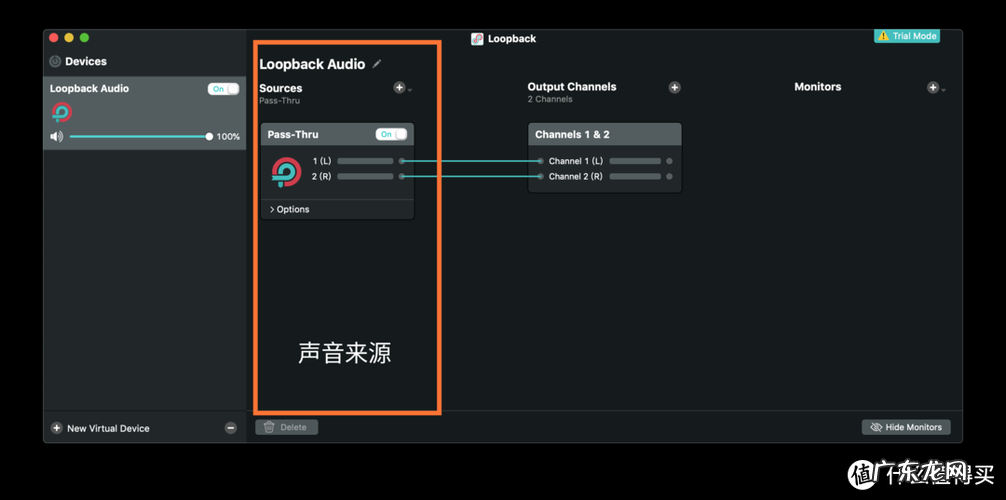Viewport: 1006px width, 500px height.
Task: Click the Channel 2 (R) label
Action: pos(575,176)
